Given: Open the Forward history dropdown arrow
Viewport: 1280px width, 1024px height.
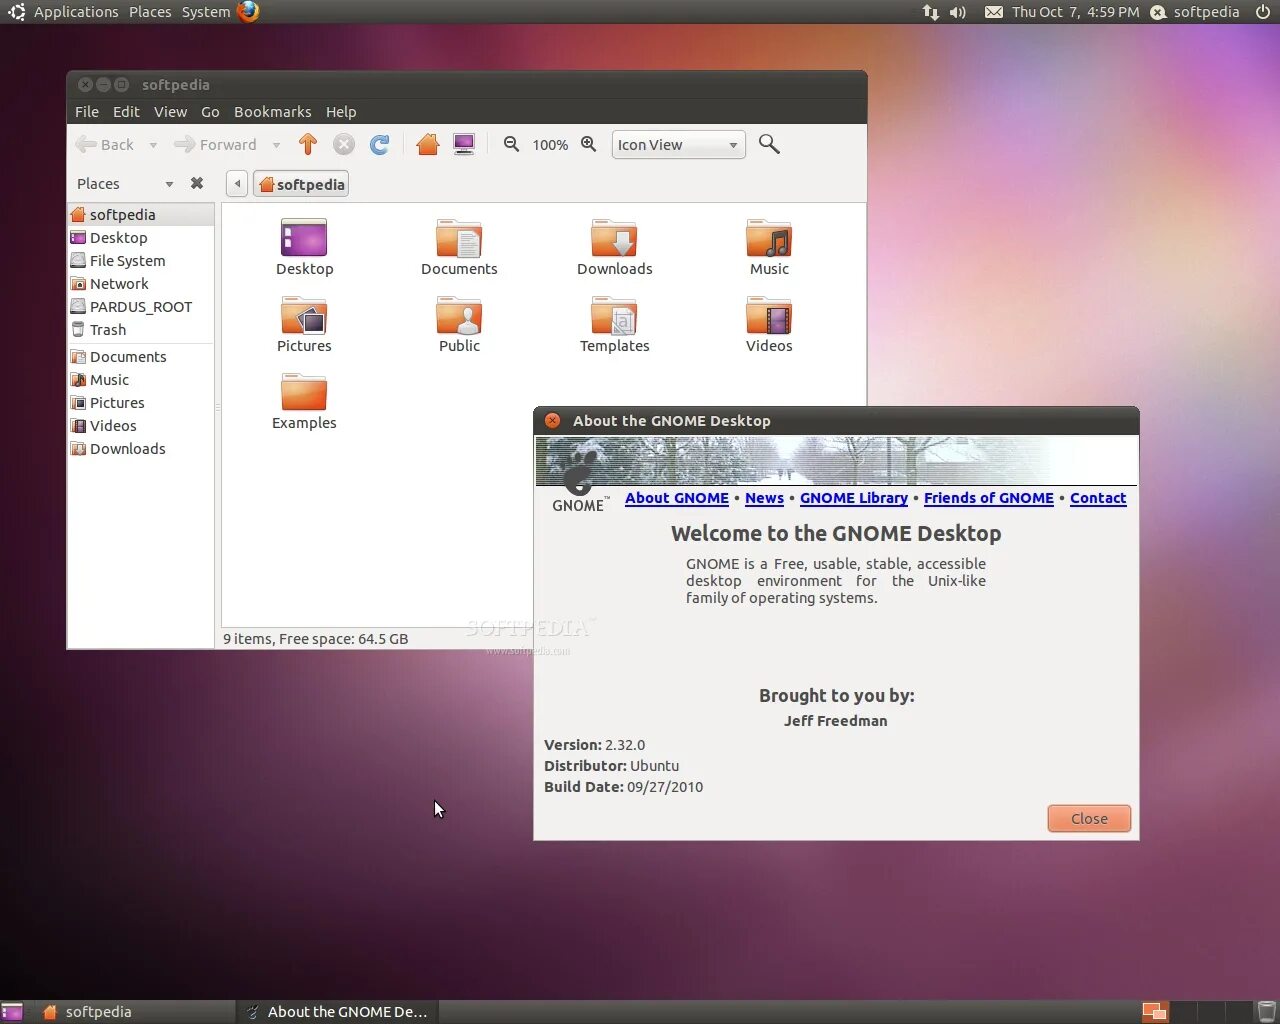Looking at the screenshot, I should coord(276,145).
